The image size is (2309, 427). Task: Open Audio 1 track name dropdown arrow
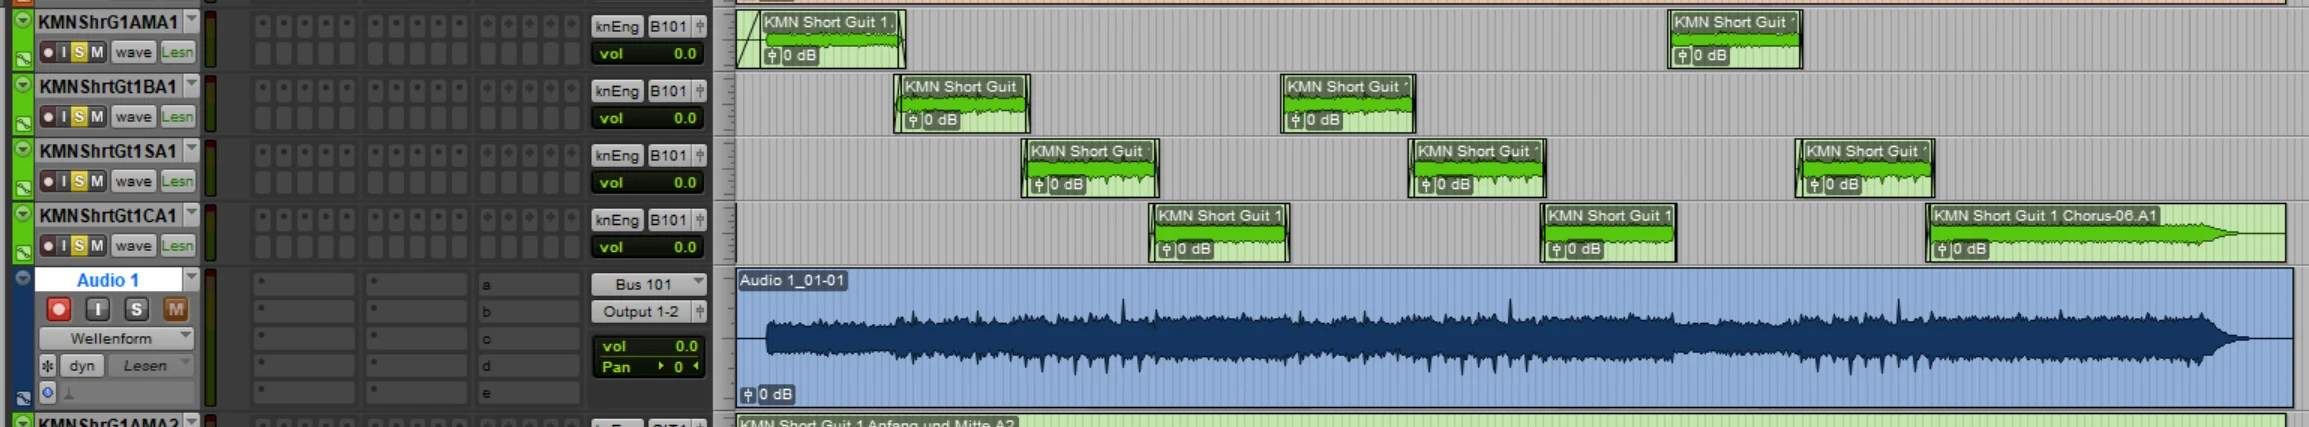(191, 279)
